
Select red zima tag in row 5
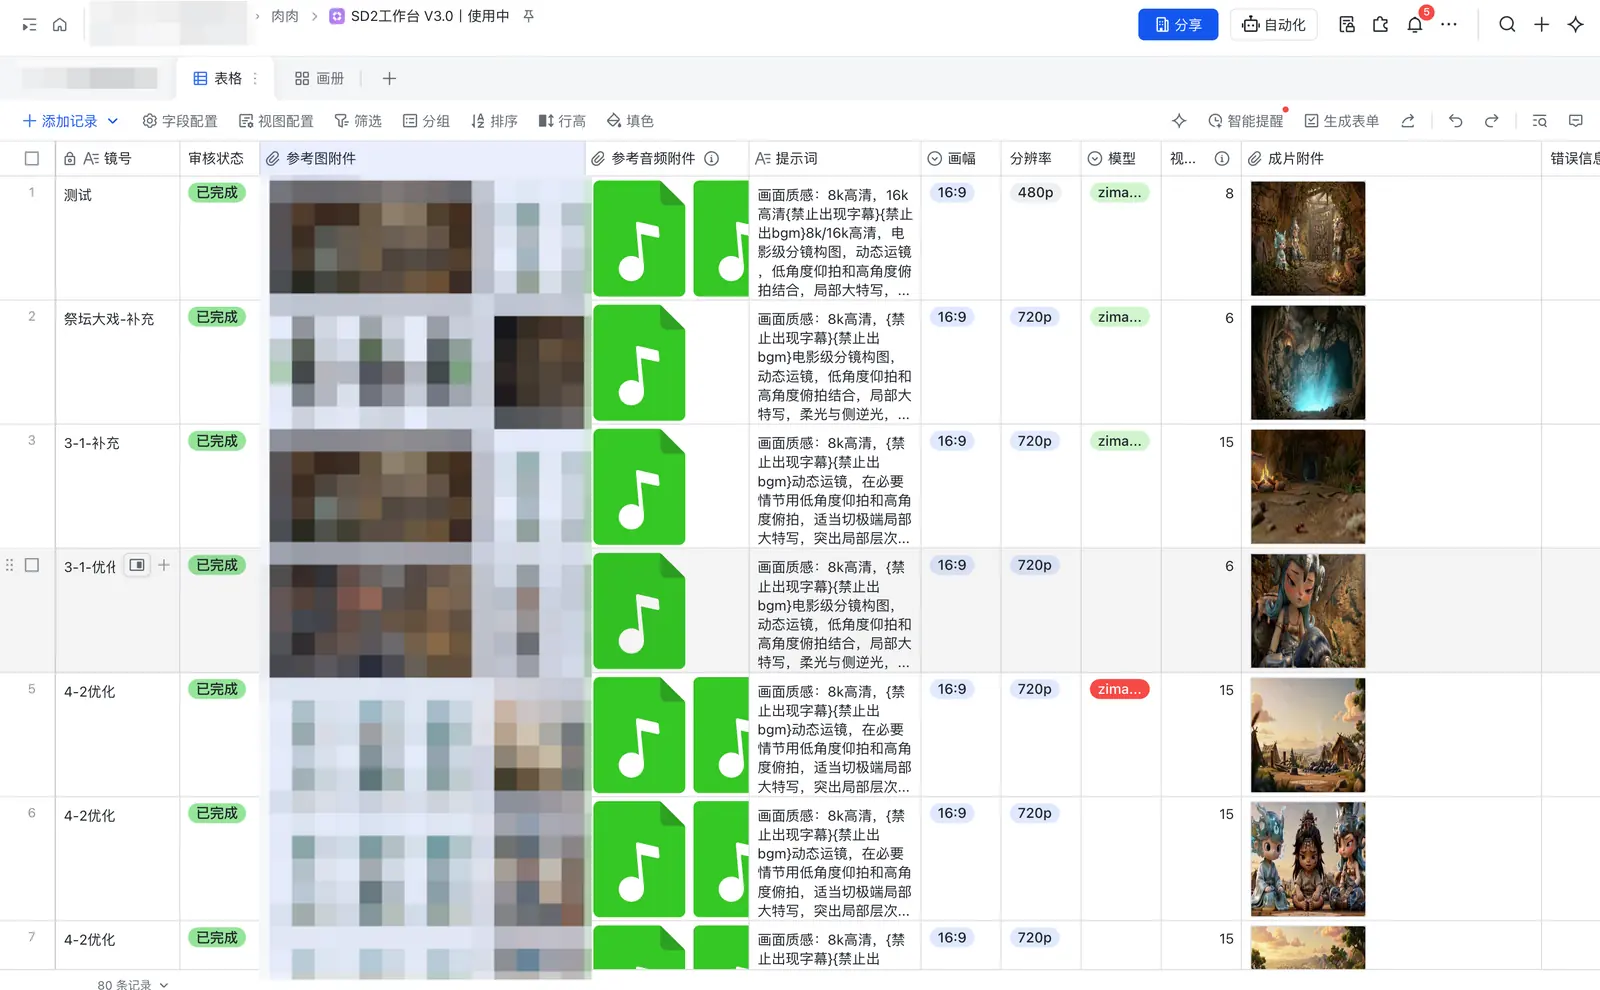click(1119, 689)
